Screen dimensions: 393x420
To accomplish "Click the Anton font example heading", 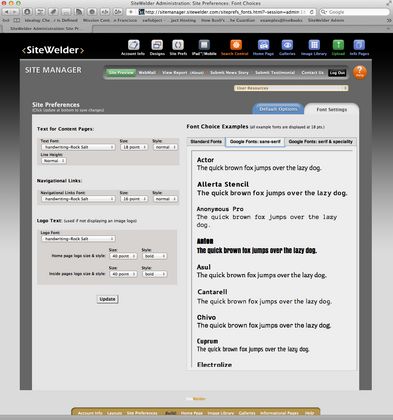I will click(x=205, y=241).
